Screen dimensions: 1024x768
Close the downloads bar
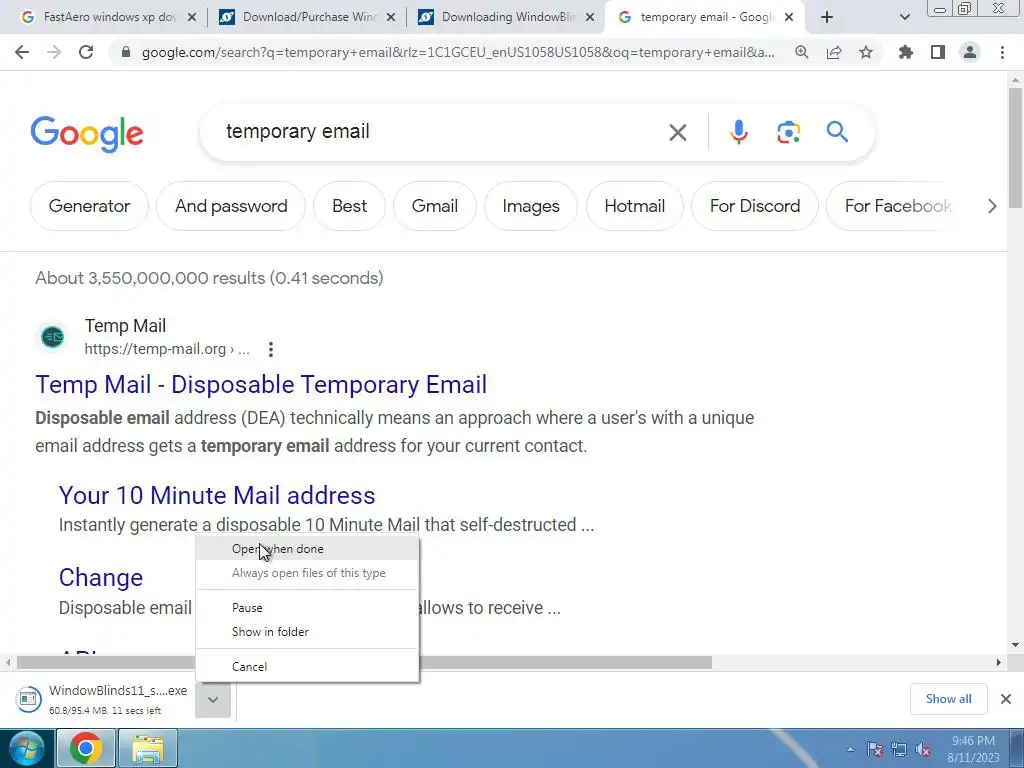[x=1006, y=699]
